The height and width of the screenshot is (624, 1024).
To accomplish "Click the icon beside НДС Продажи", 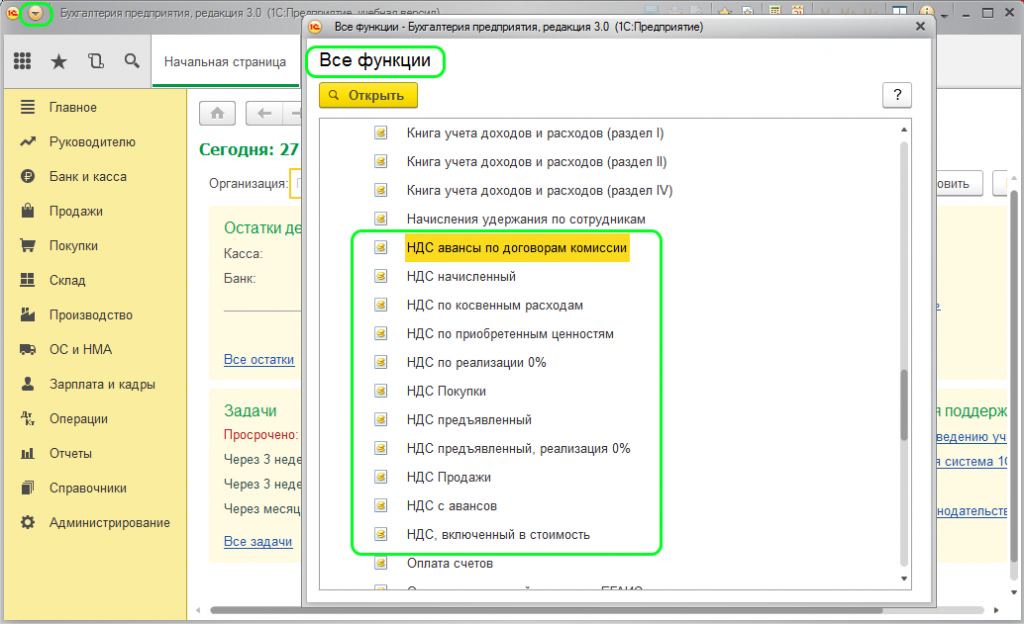I will tap(380, 477).
